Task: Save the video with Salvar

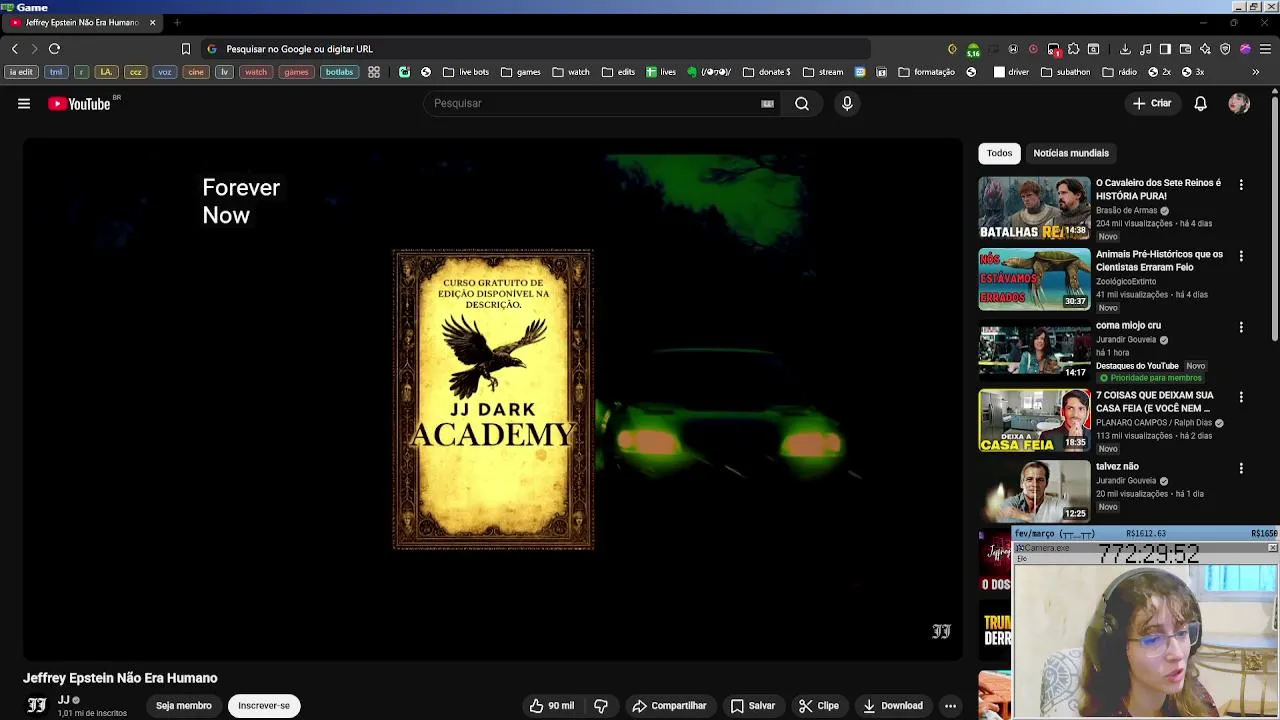Action: (753, 705)
